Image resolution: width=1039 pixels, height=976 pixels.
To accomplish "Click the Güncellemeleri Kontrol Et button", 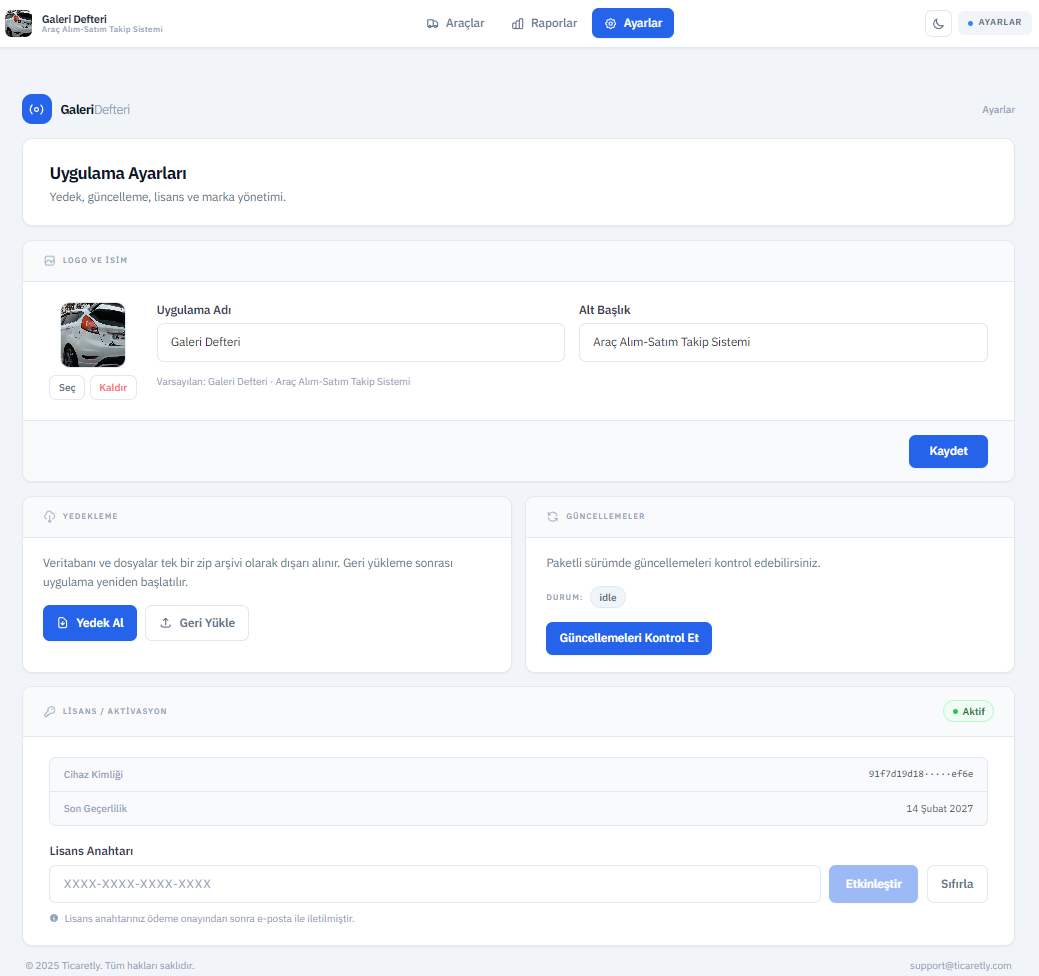I will click(x=628, y=638).
